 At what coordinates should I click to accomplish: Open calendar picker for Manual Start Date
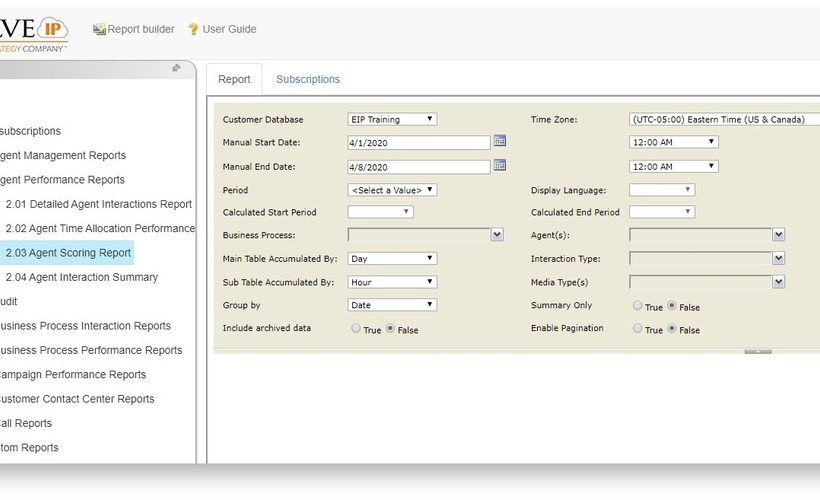click(499, 141)
